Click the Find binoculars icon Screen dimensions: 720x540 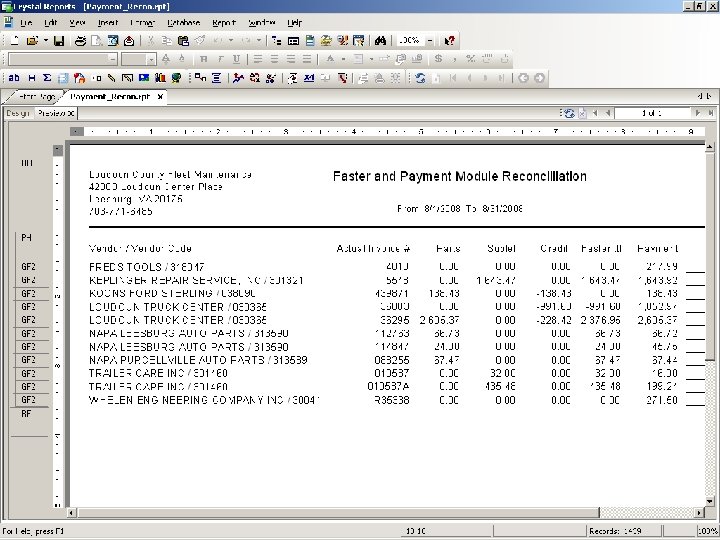click(380, 41)
